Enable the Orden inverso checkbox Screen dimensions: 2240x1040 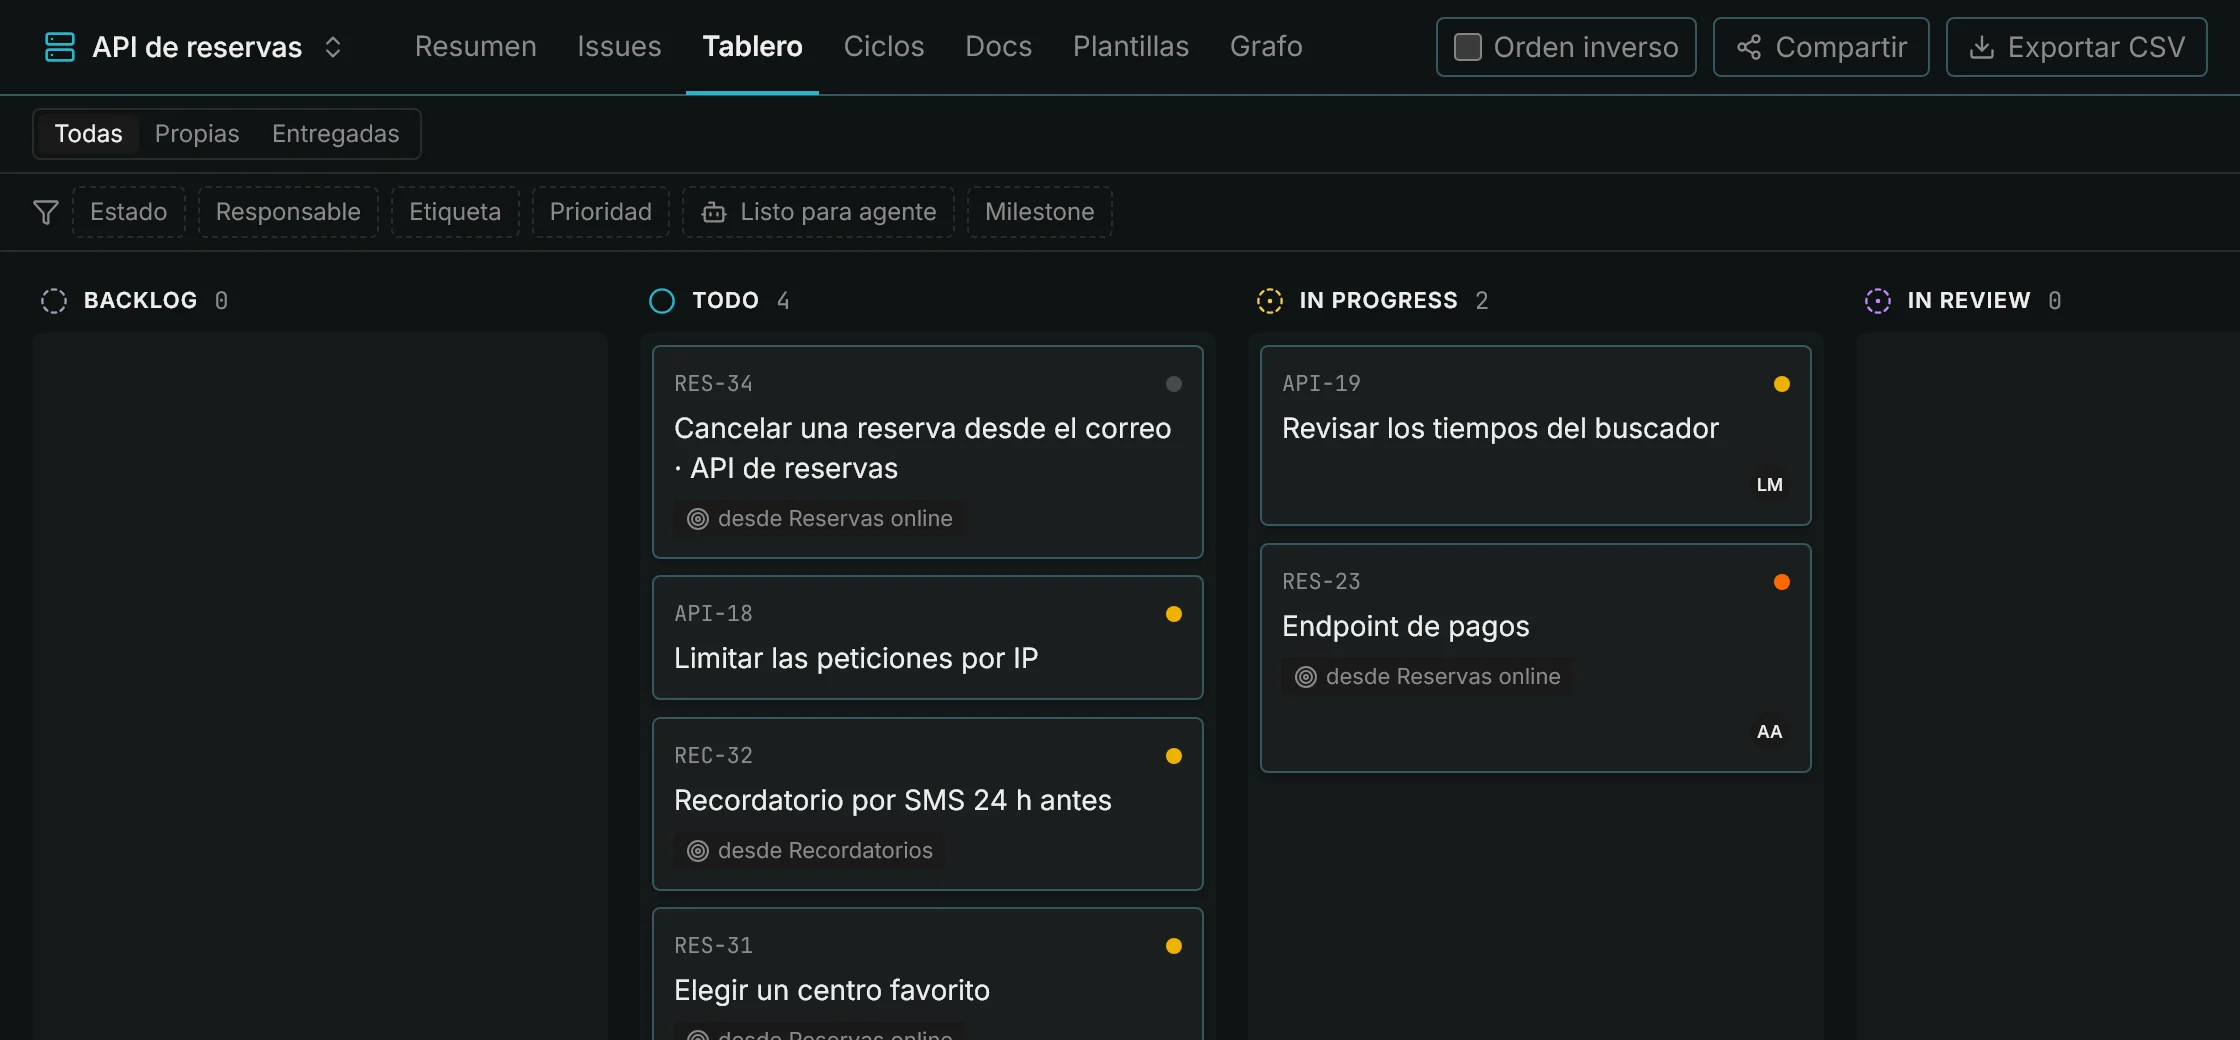(1467, 47)
